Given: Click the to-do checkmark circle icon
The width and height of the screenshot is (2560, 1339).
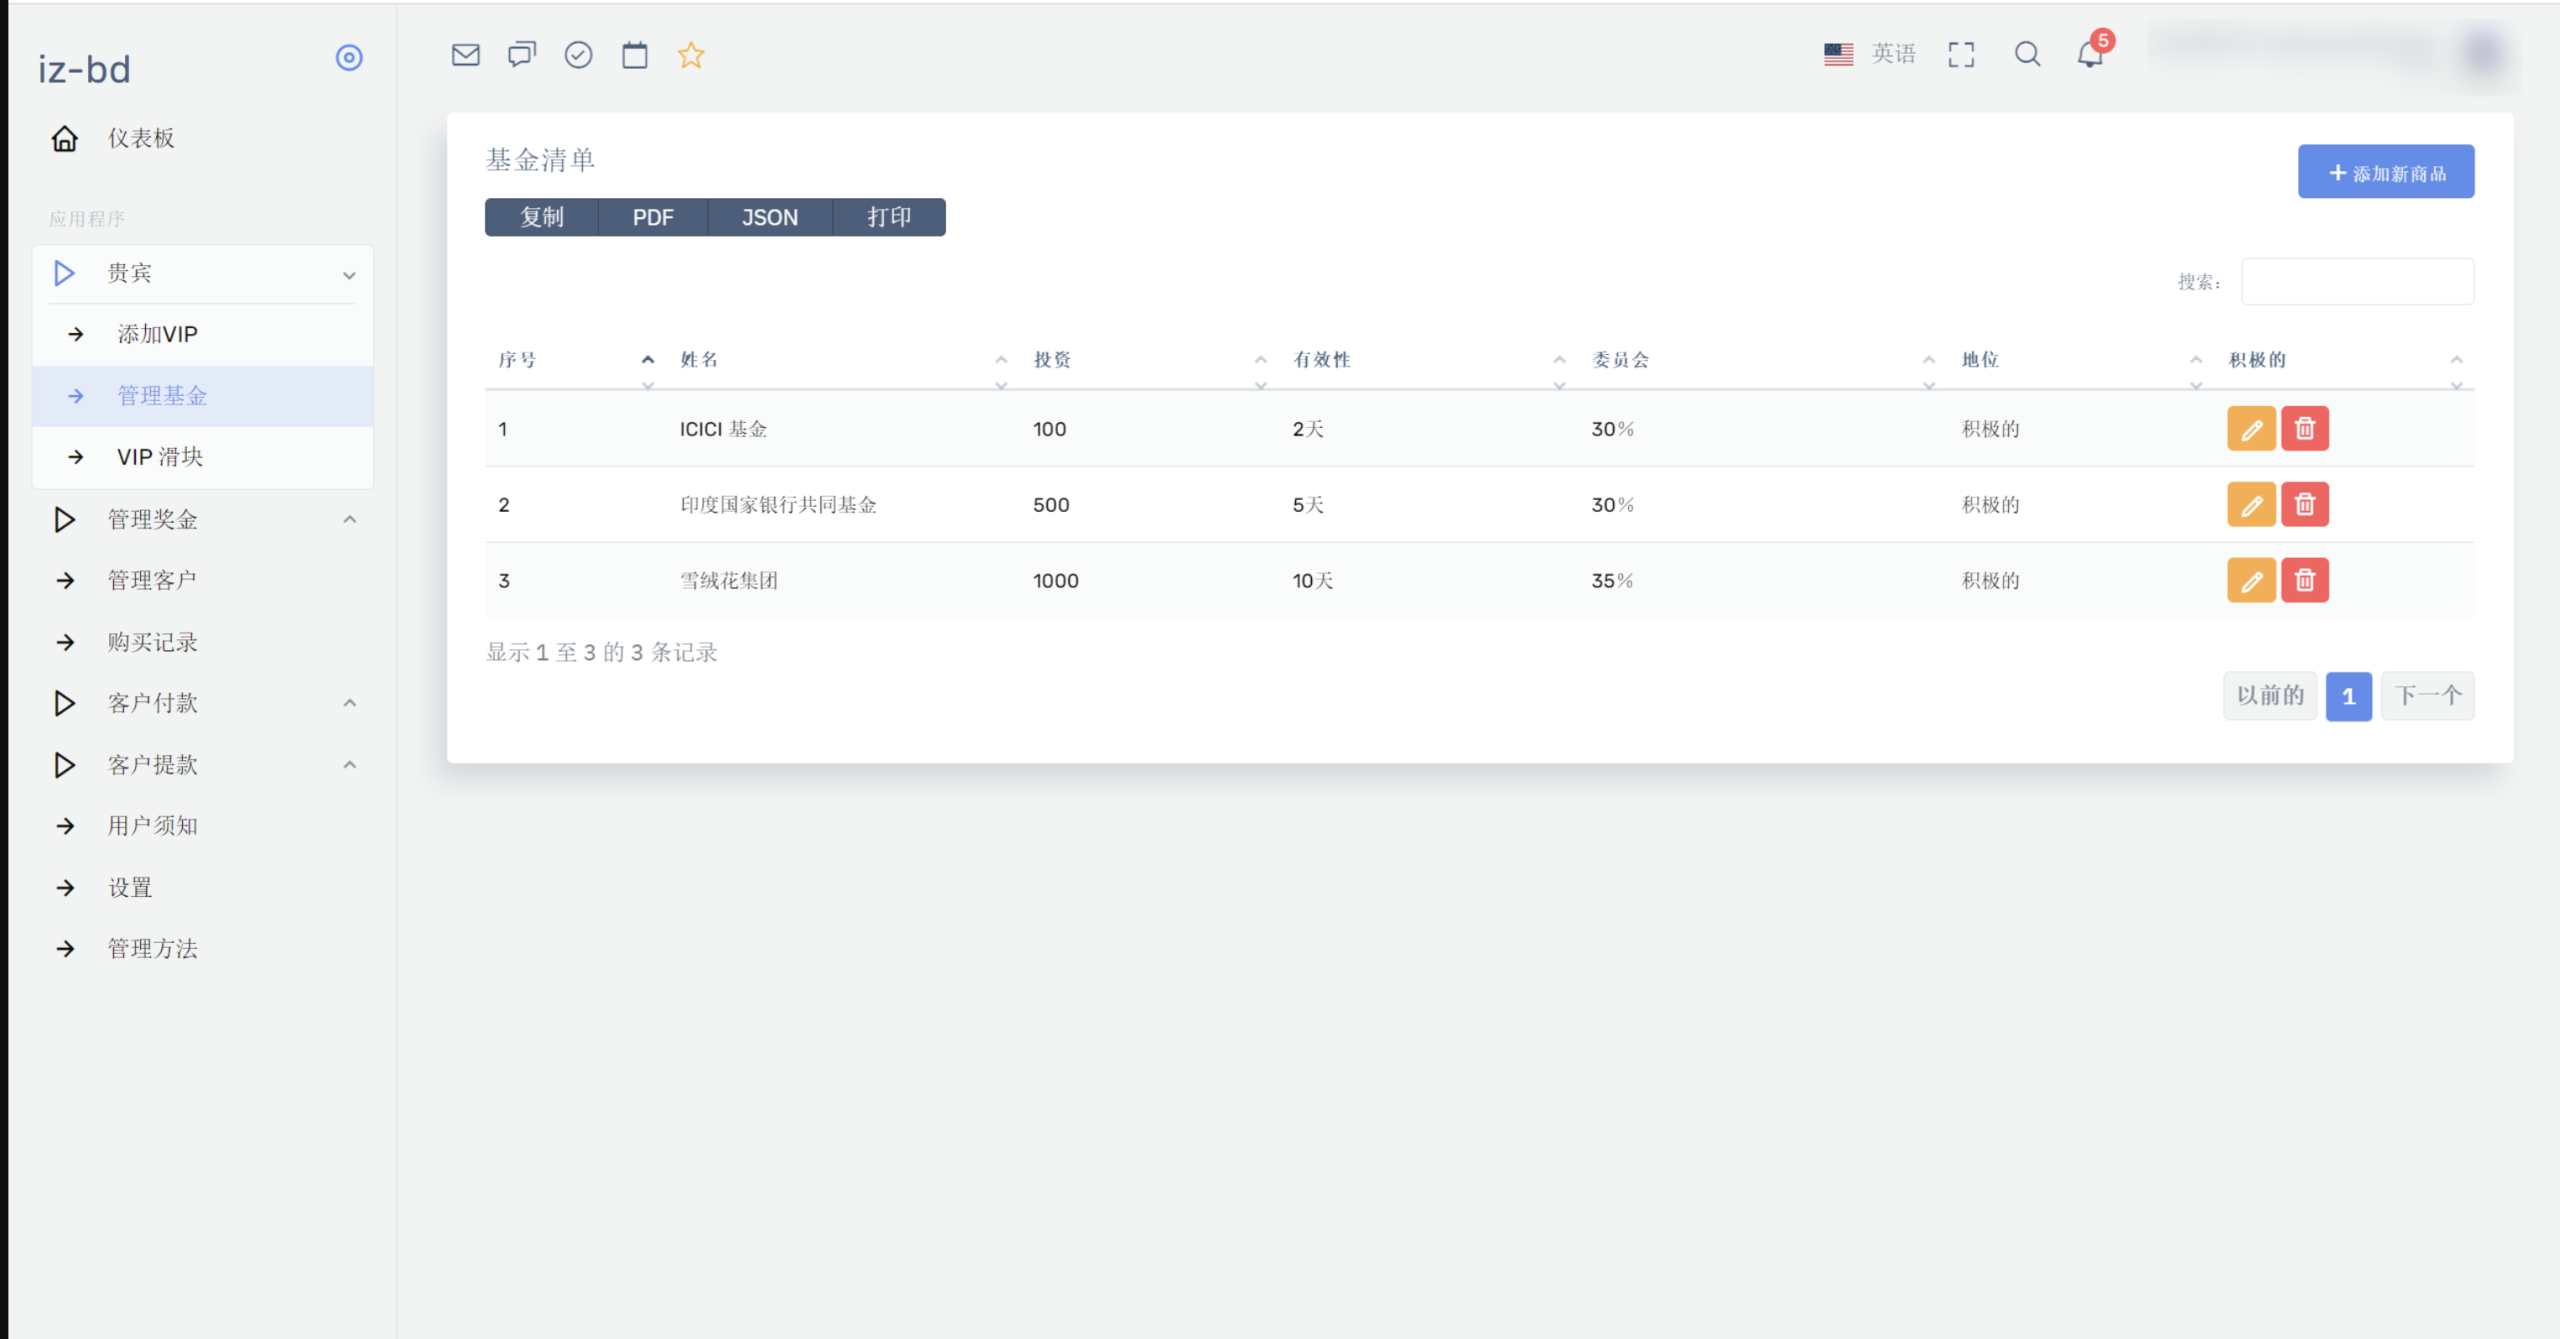Looking at the screenshot, I should pos(578,55).
